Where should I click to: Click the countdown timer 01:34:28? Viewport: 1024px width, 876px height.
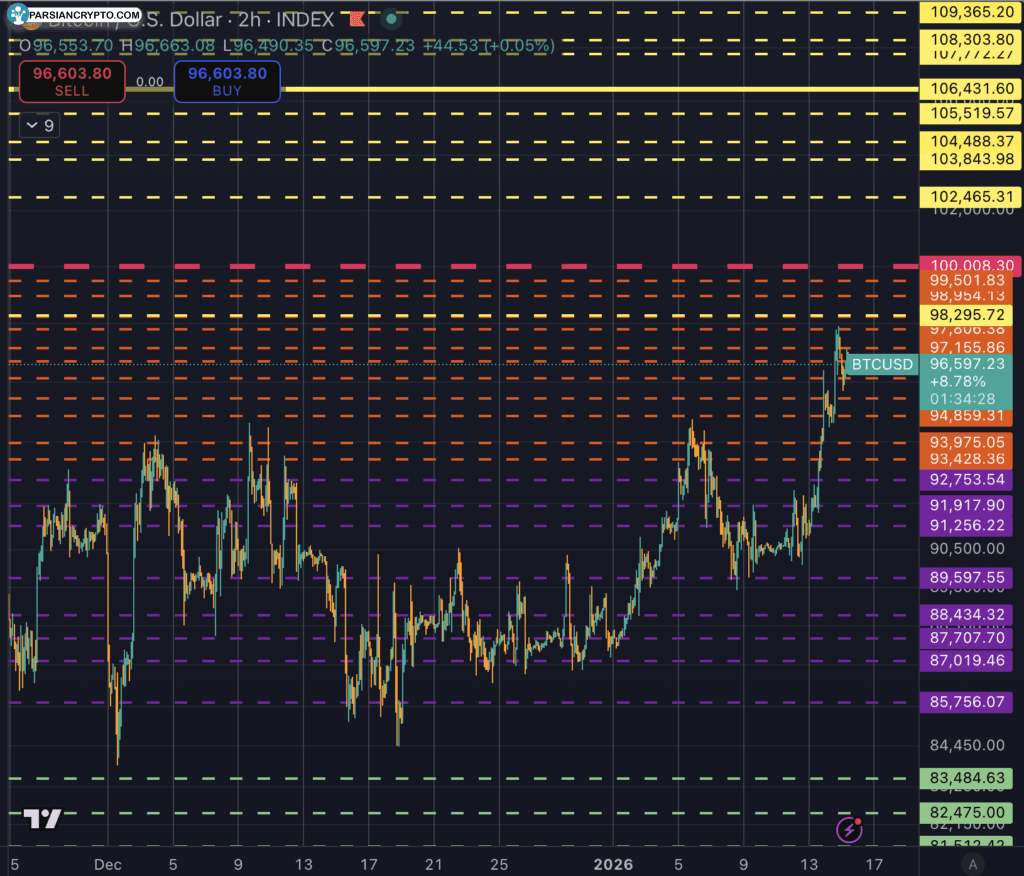pos(963,399)
